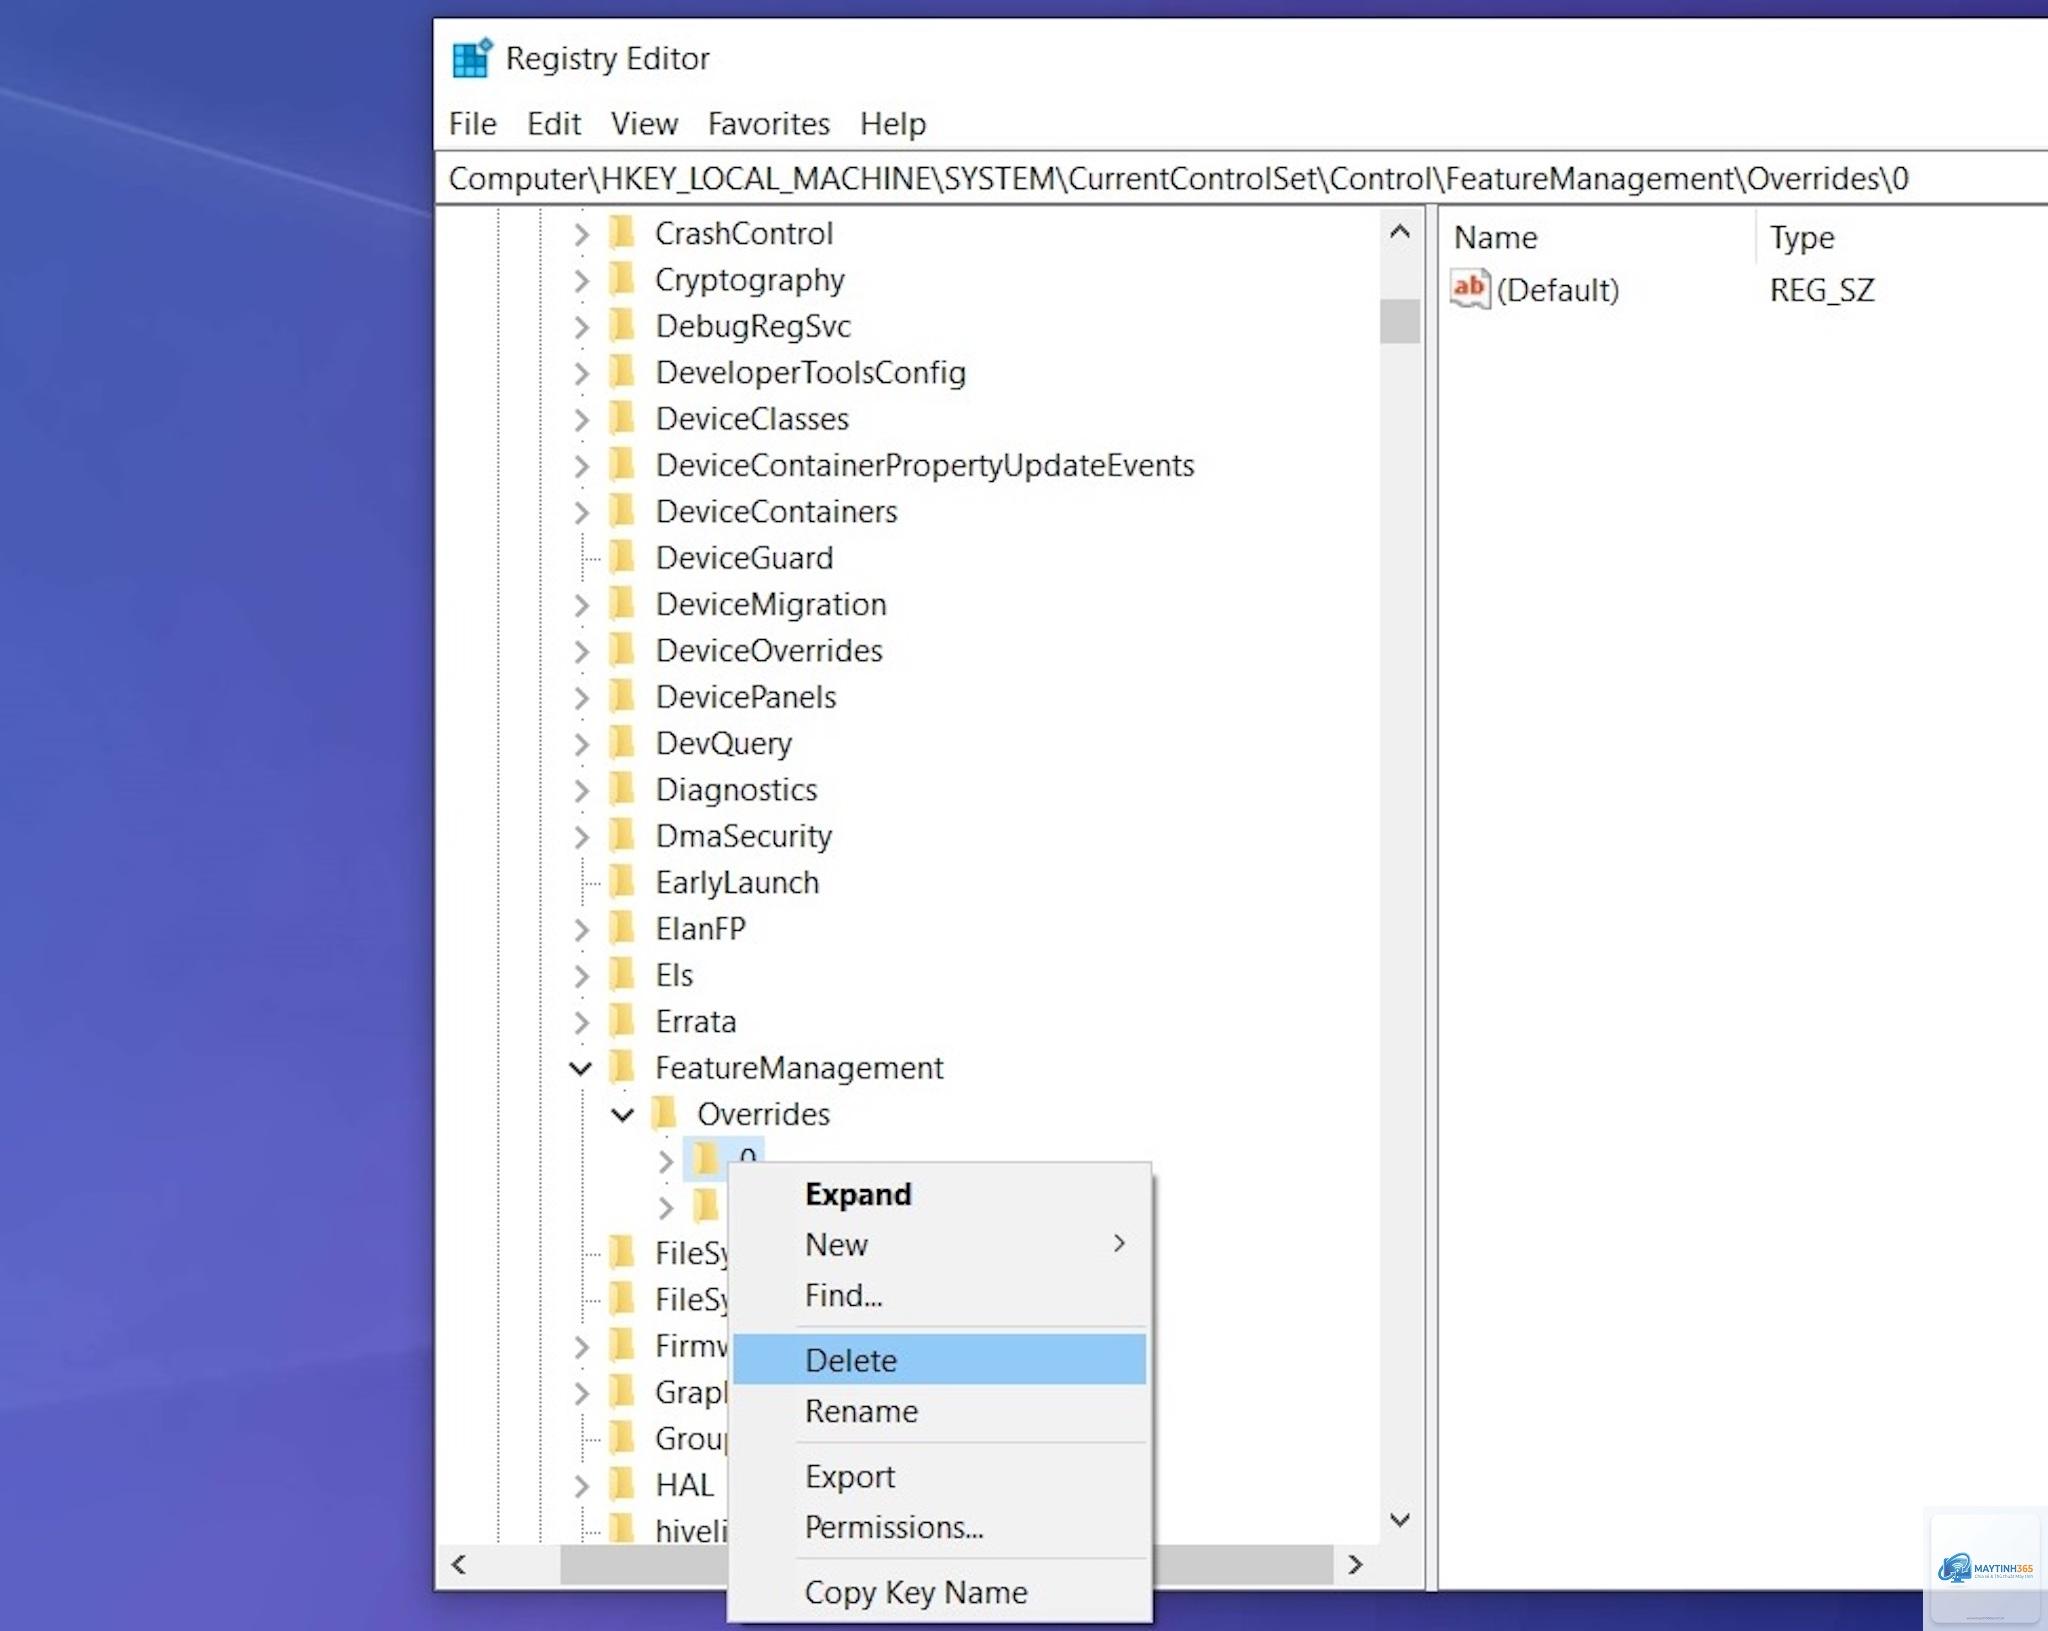Select the Errata key
This screenshot has width=2048, height=1631.
(x=695, y=1022)
